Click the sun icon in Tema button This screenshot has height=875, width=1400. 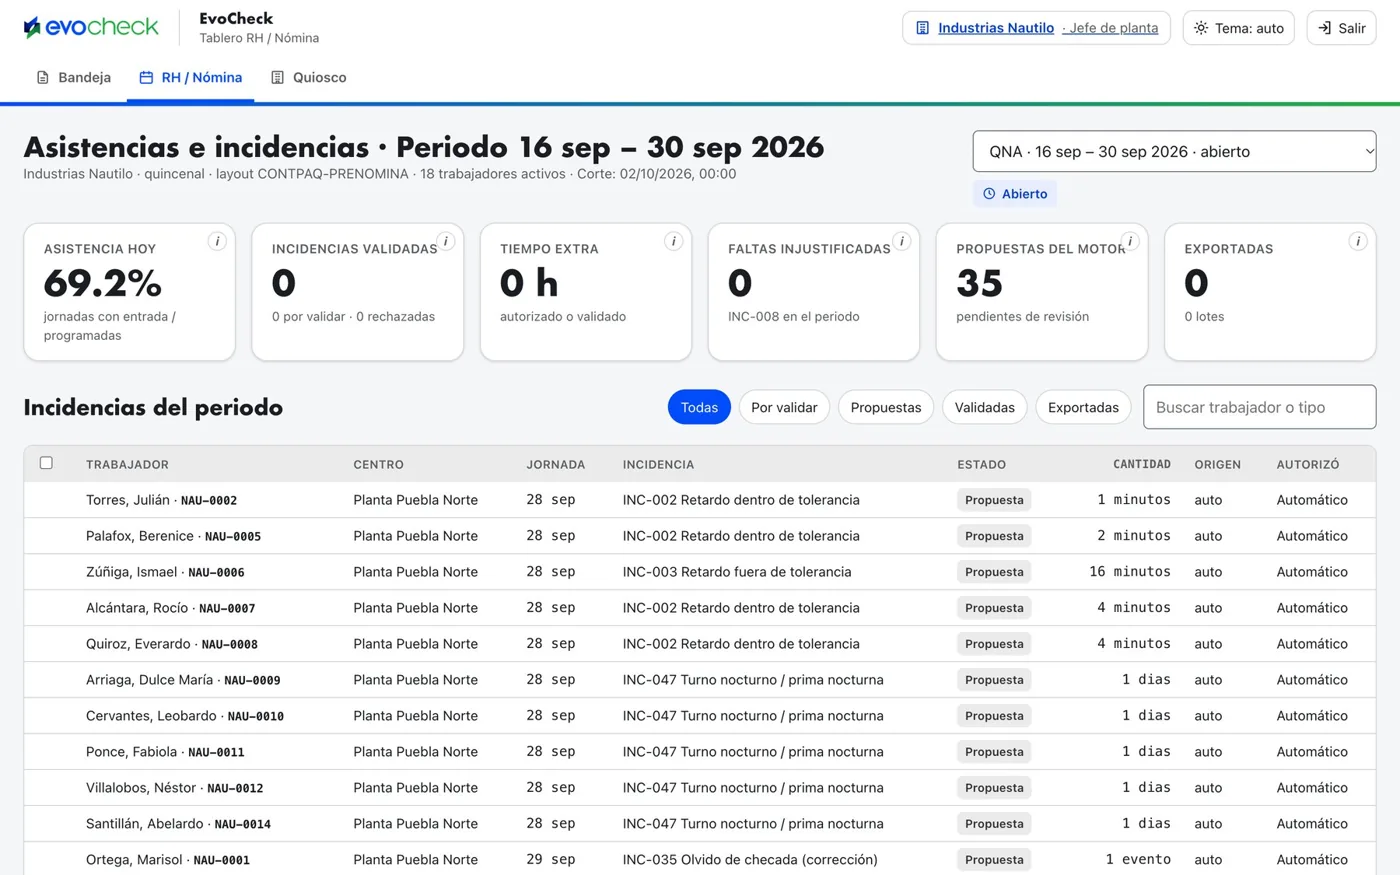pos(1201,28)
